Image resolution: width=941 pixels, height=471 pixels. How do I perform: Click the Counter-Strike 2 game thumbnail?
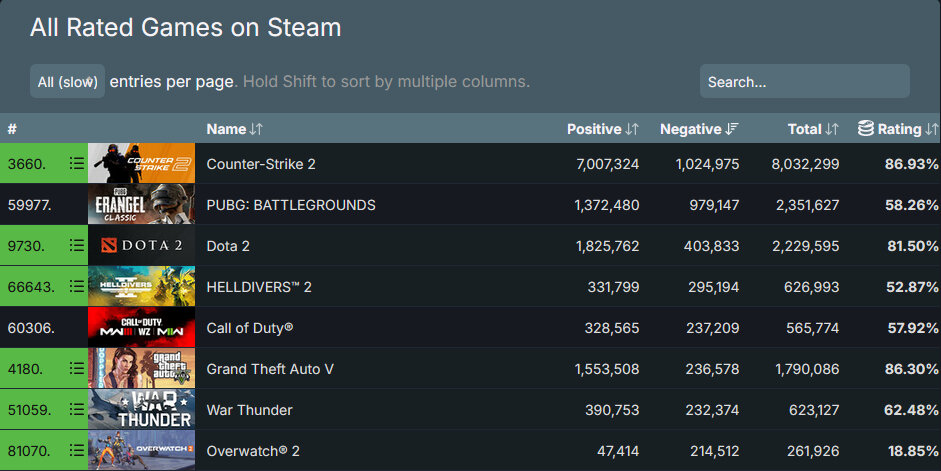click(x=142, y=163)
